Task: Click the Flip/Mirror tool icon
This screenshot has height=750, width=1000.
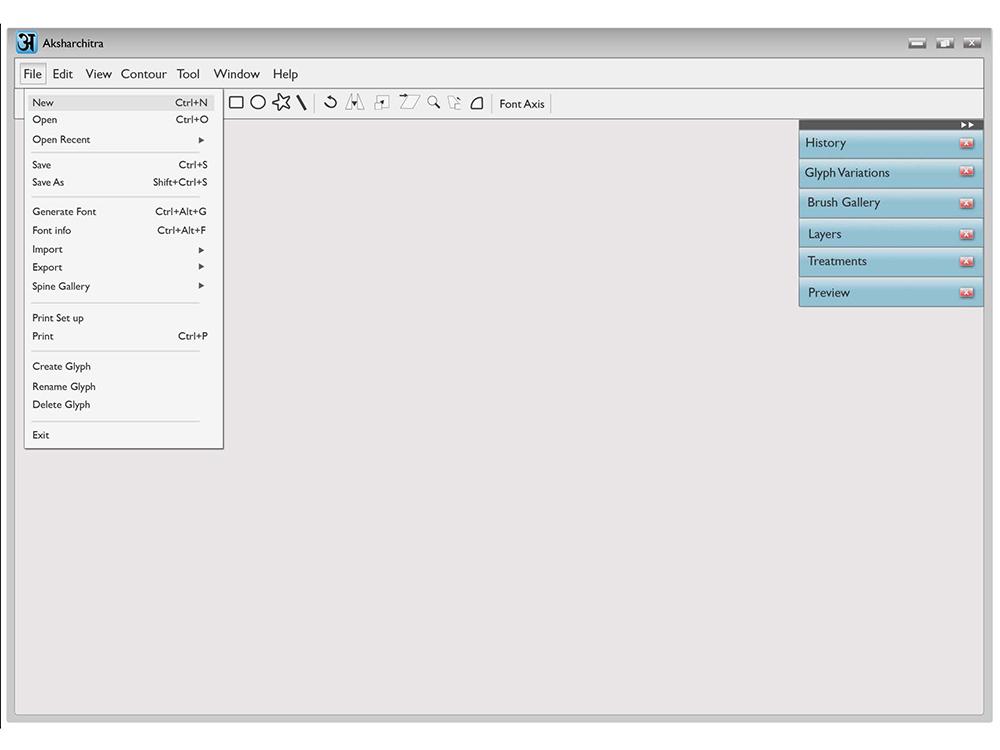Action: tap(354, 102)
